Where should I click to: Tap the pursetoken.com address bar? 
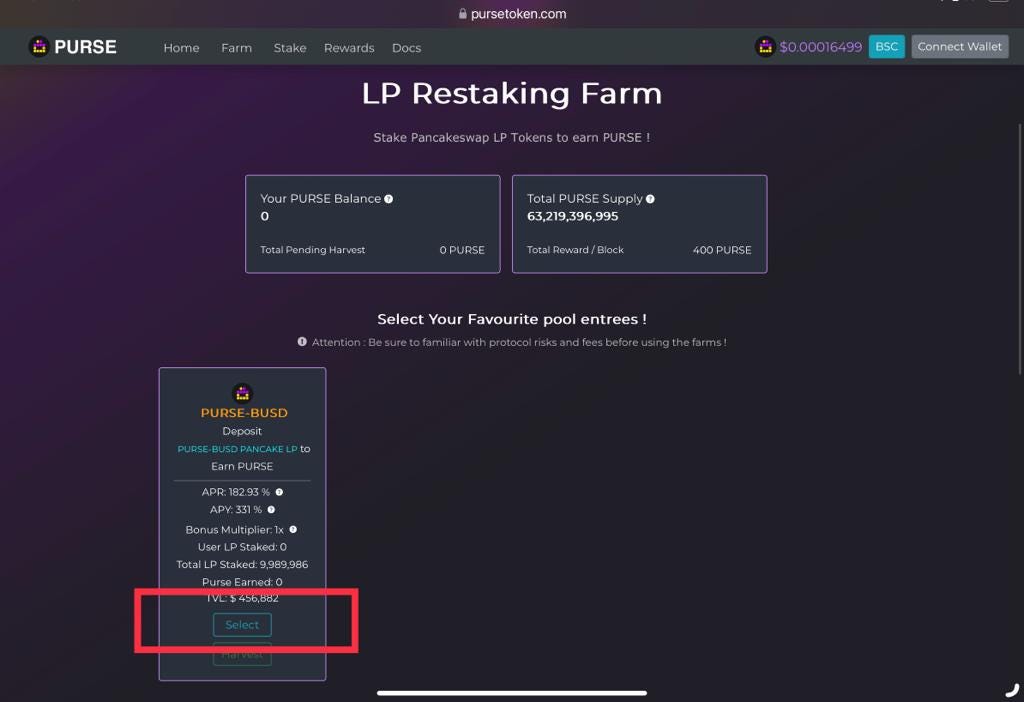click(x=512, y=14)
